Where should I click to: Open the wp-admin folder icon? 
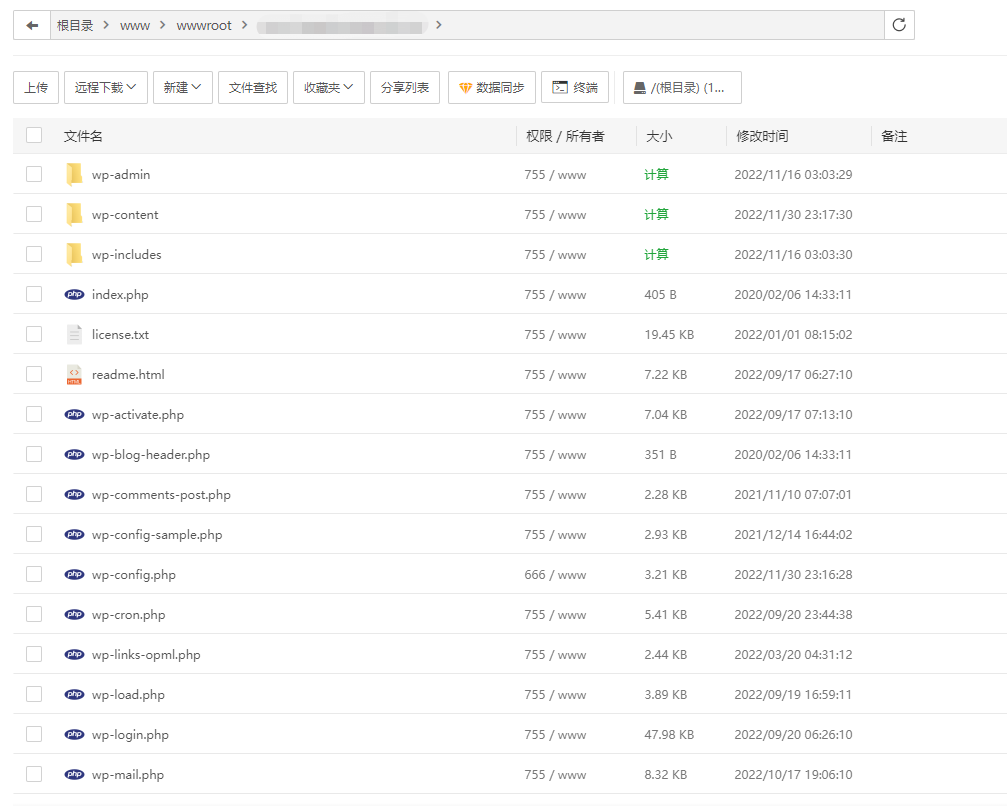click(74, 174)
